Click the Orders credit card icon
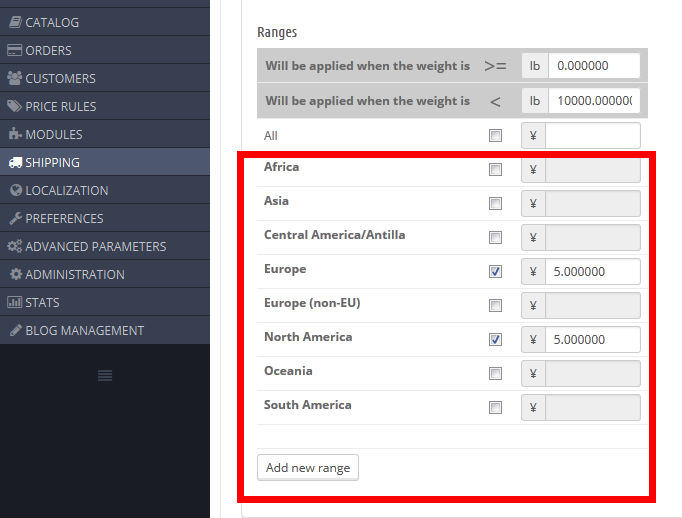This screenshot has height=518, width=682. click(15, 50)
